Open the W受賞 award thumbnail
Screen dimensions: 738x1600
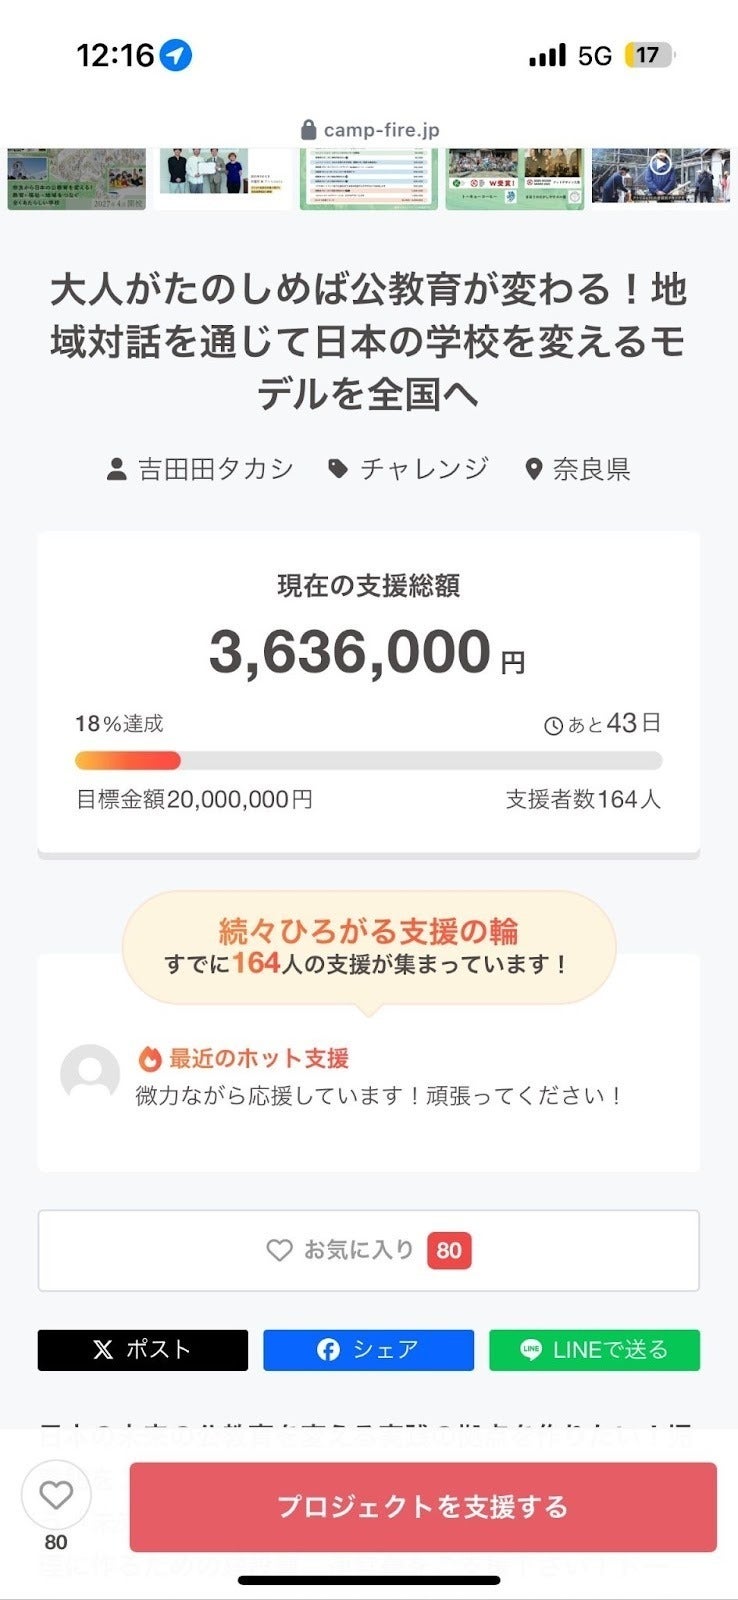tap(514, 179)
